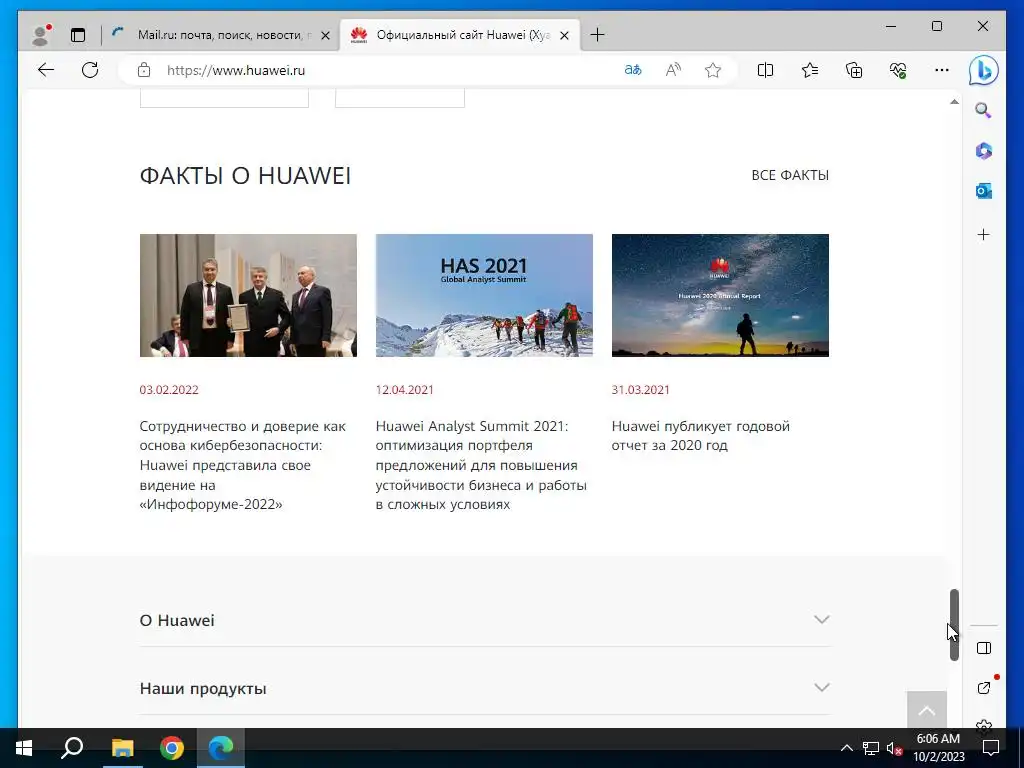The height and width of the screenshot is (768, 1024).
Task: Show hidden system tray icons
Action: [846, 748]
